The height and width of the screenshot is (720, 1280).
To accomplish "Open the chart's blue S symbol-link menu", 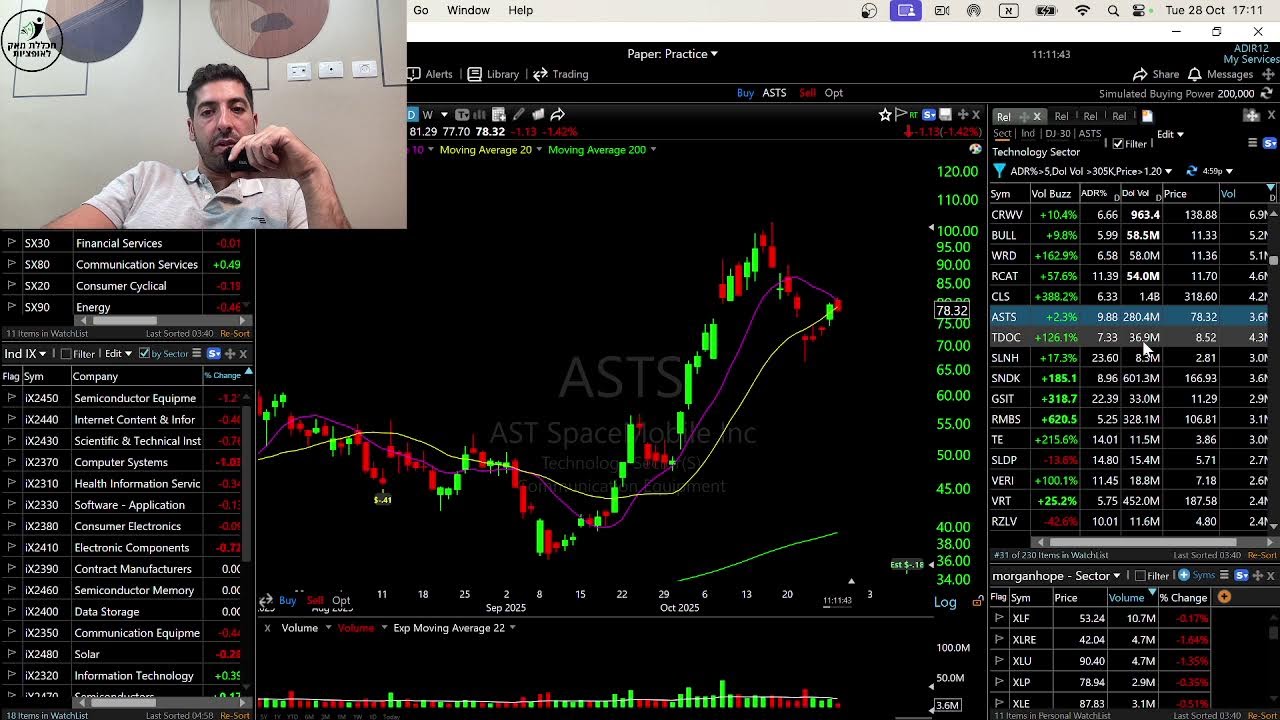I will pyautogui.click(x=930, y=115).
